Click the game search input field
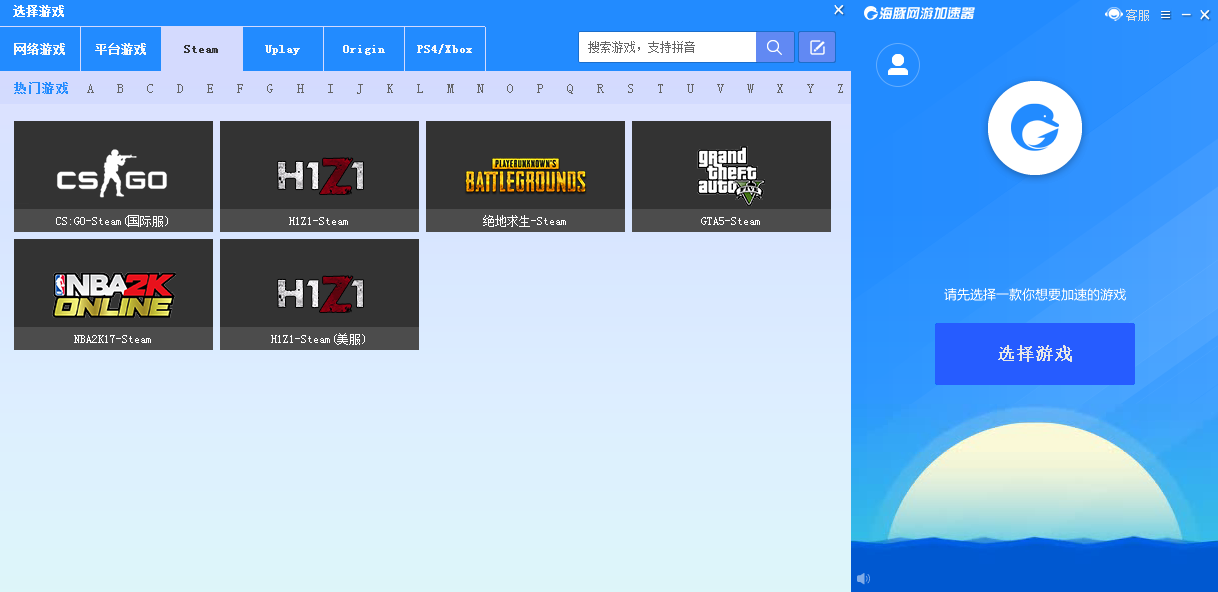The image size is (1218, 592). point(667,47)
